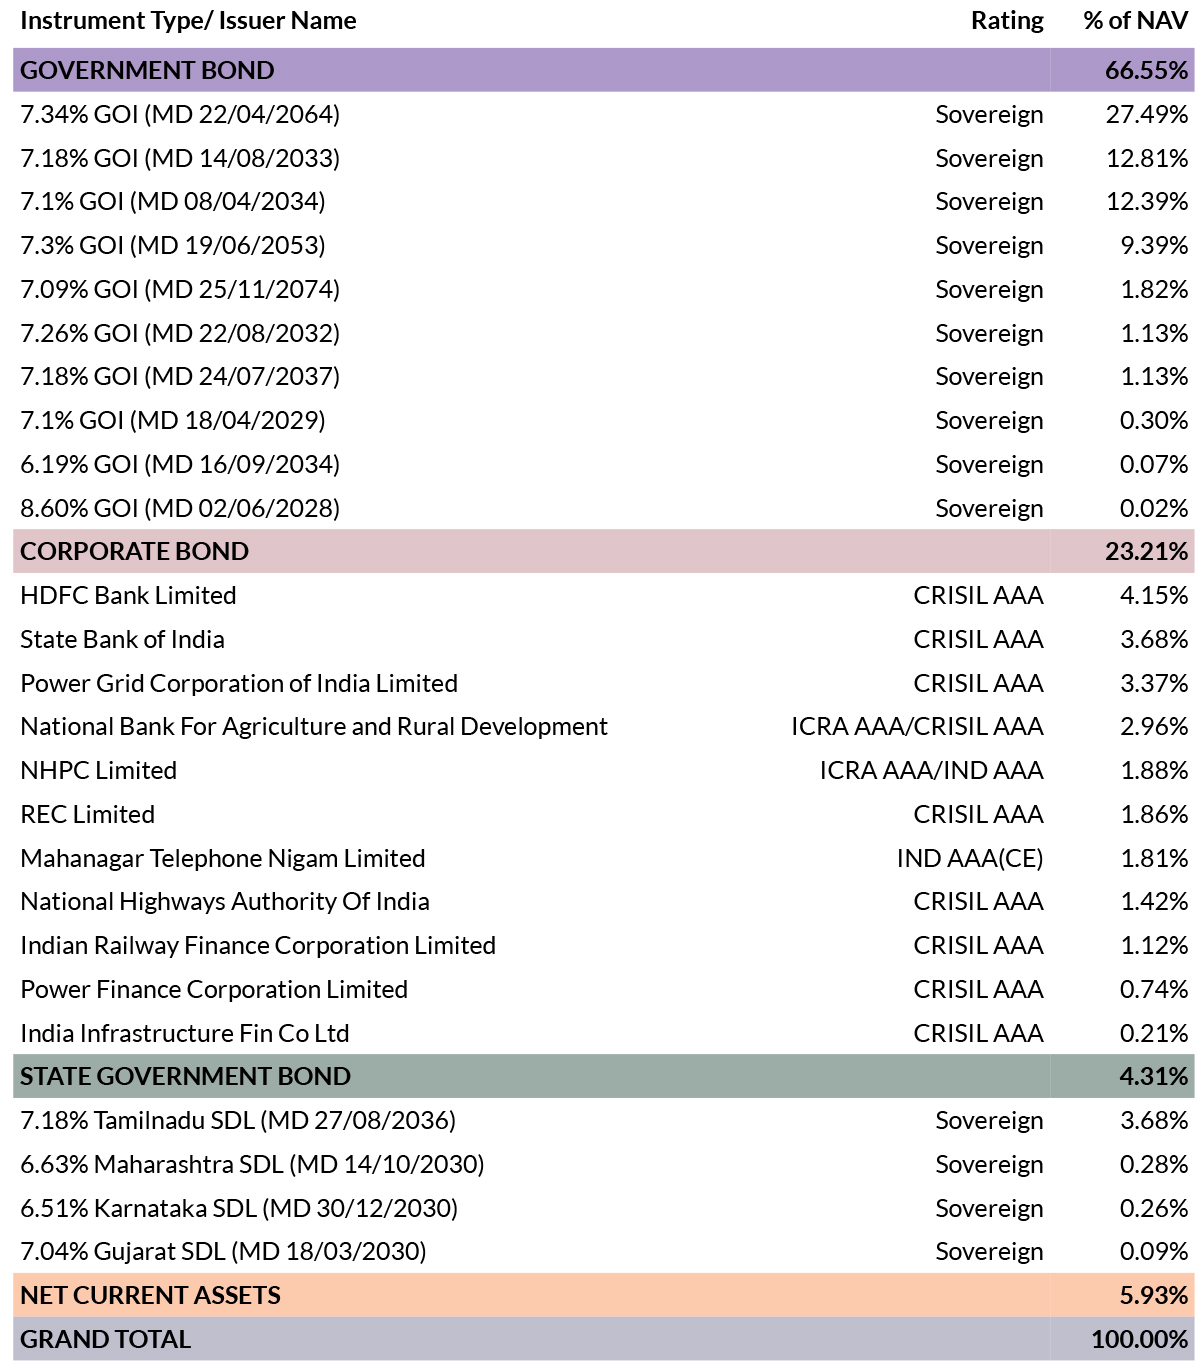The image size is (1200, 1368).
Task: Click the Corporate Bond section header
Action: coord(134,551)
